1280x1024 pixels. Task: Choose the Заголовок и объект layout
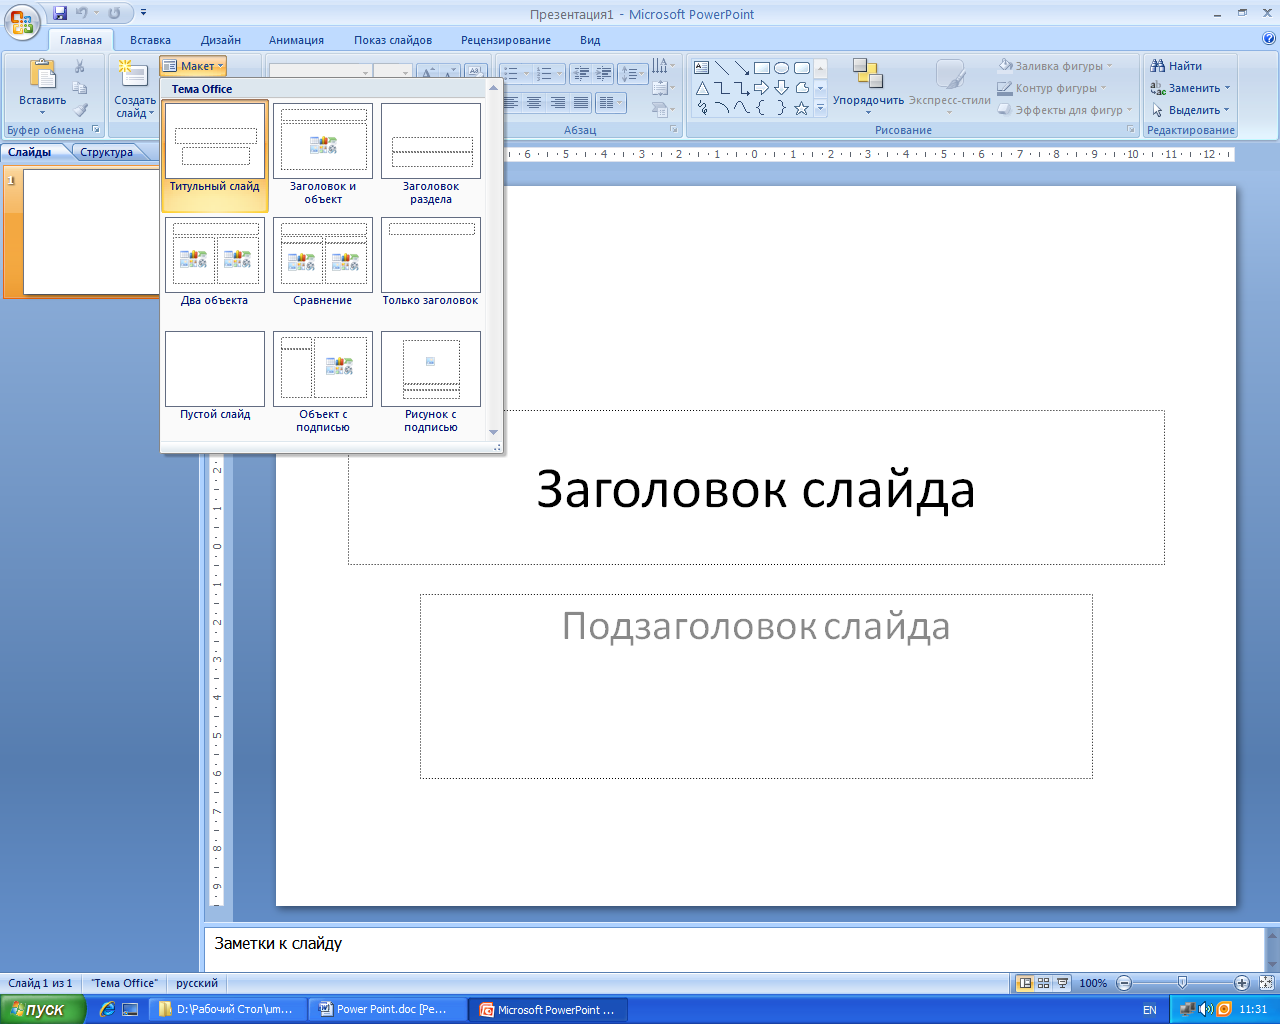click(323, 153)
